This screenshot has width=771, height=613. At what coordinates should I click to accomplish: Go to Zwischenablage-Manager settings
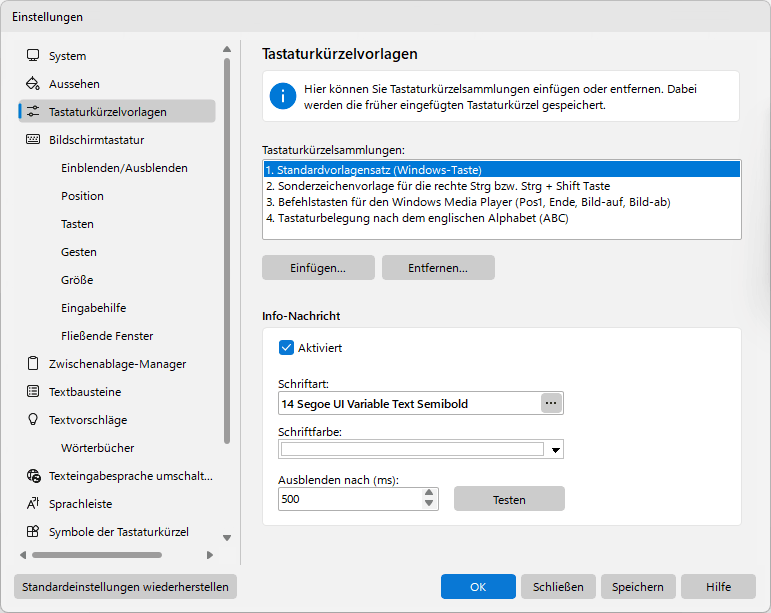[117, 364]
